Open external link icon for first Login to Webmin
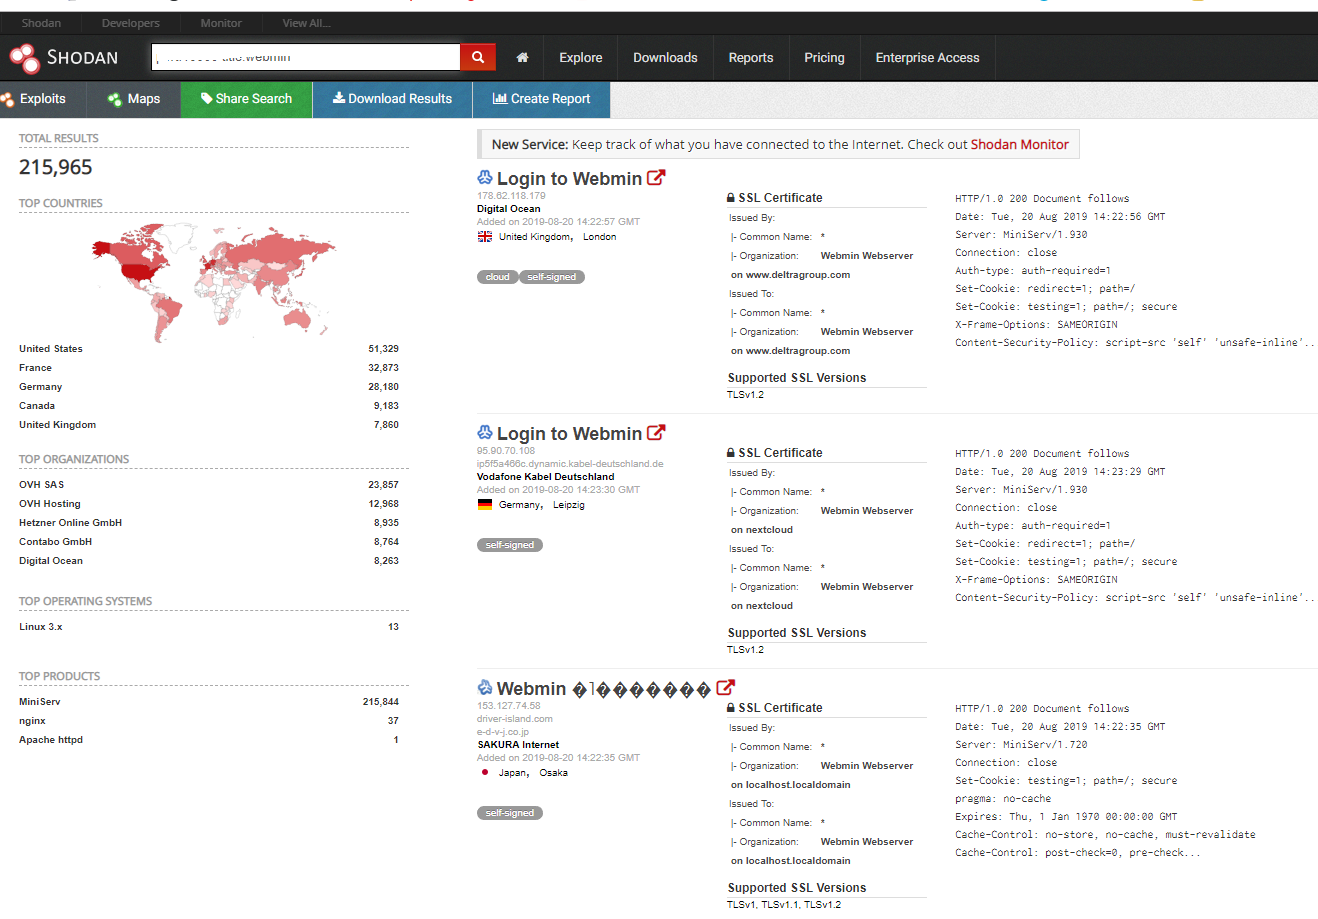This screenshot has height=919, width=1318. (656, 178)
